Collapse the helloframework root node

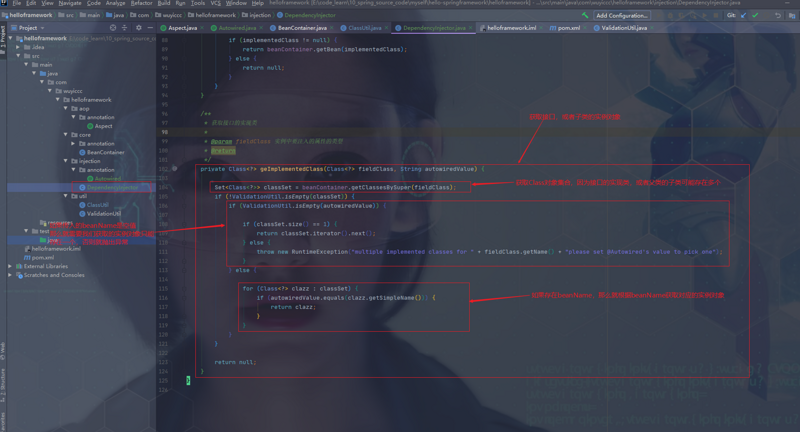[x=11, y=38]
